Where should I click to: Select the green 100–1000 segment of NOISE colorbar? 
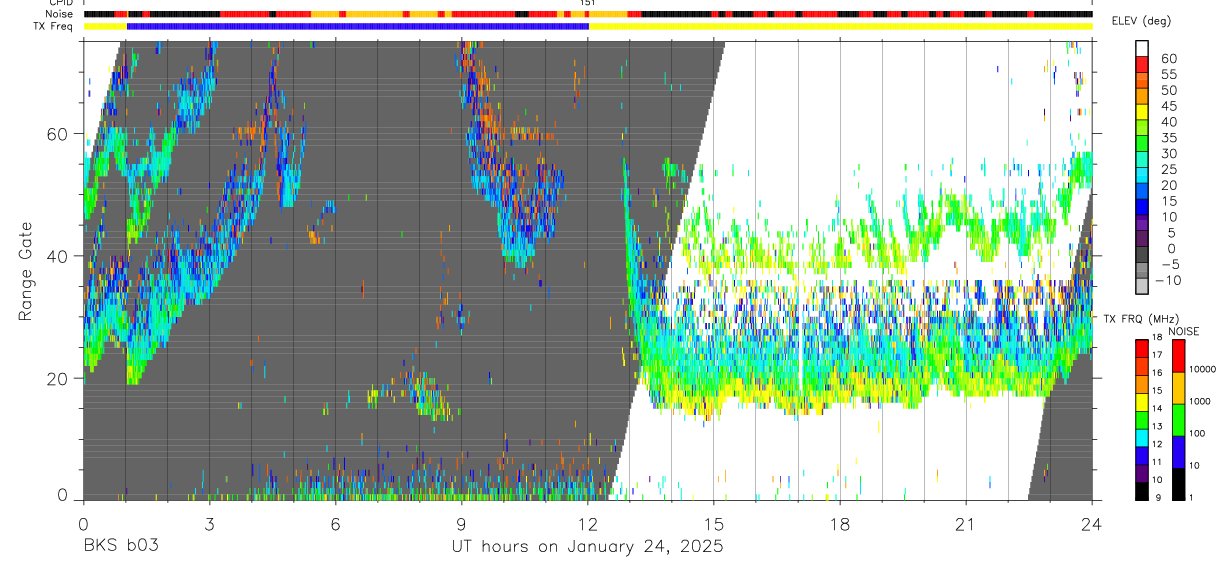[1178, 420]
